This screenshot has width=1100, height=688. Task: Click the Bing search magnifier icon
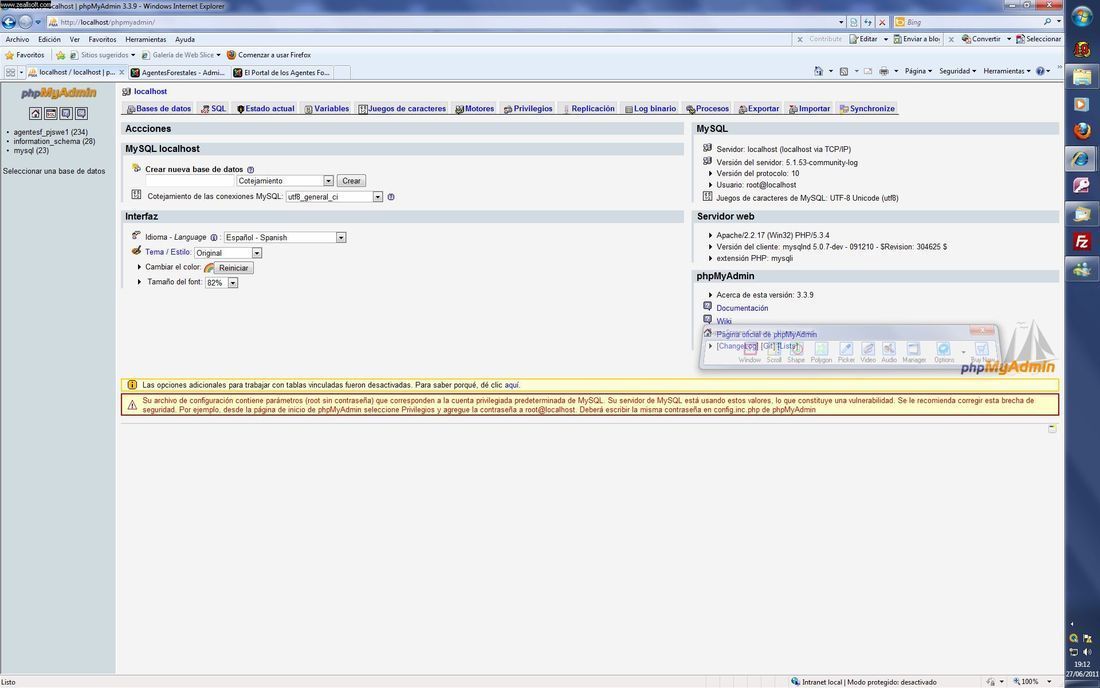click(1047, 22)
